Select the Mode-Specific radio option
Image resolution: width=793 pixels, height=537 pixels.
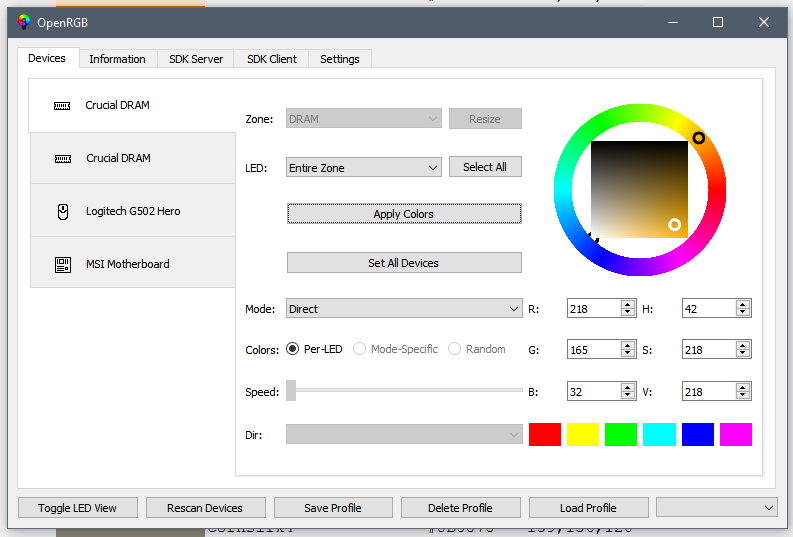pos(359,349)
